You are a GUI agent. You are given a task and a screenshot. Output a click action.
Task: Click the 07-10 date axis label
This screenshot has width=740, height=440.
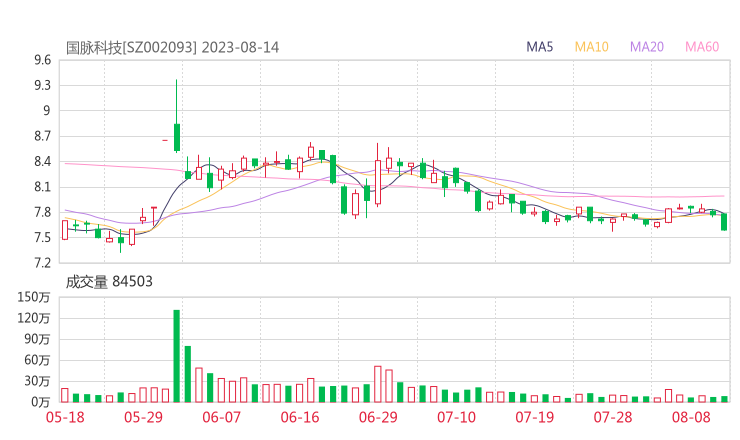[456, 417]
